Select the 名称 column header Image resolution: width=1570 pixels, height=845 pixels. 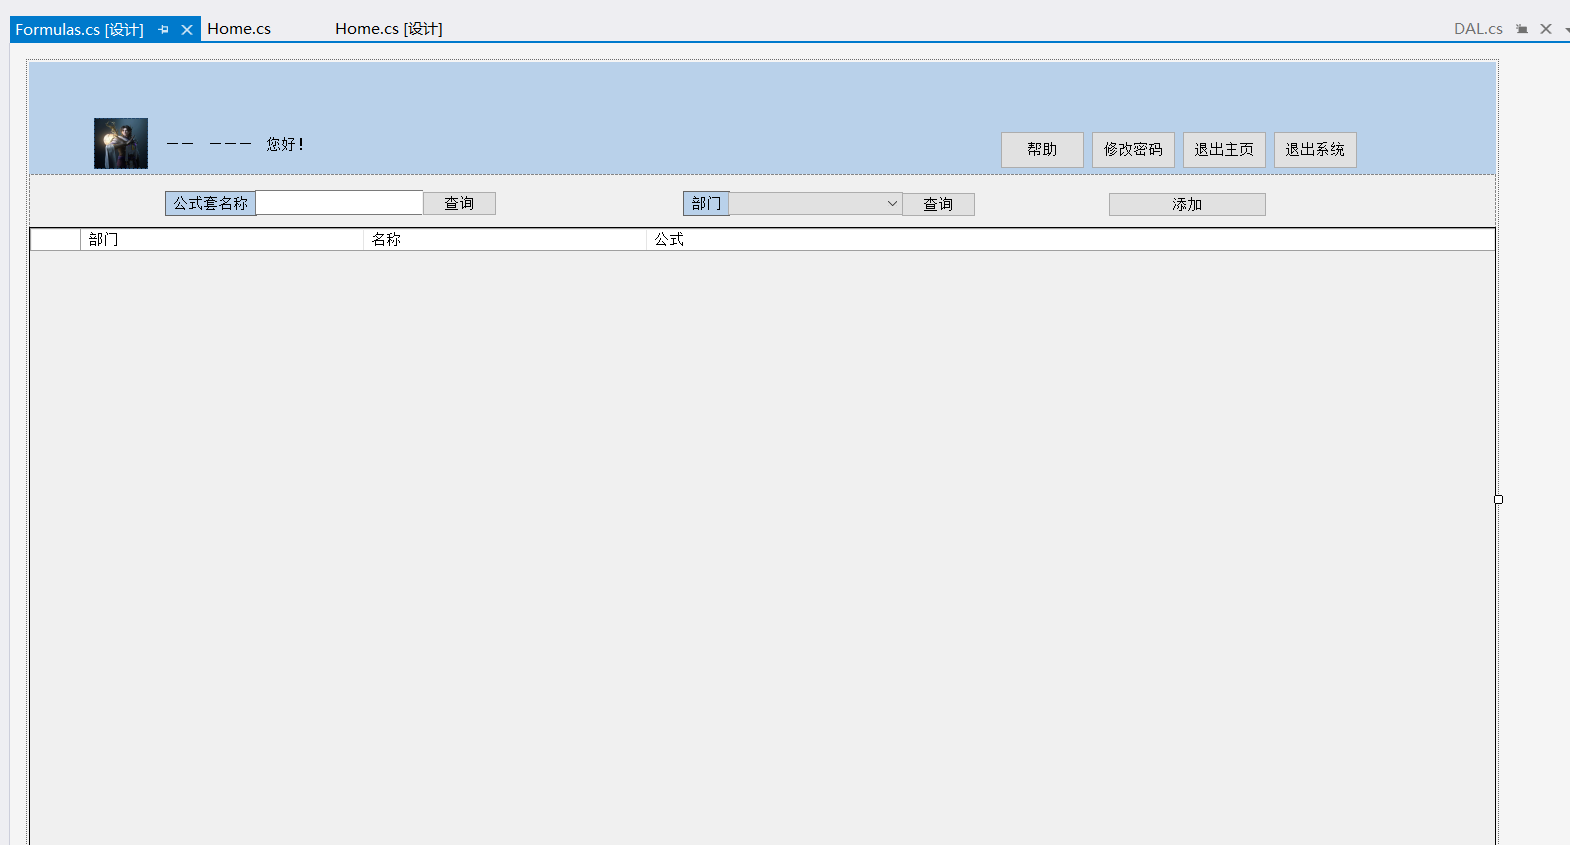click(505, 240)
